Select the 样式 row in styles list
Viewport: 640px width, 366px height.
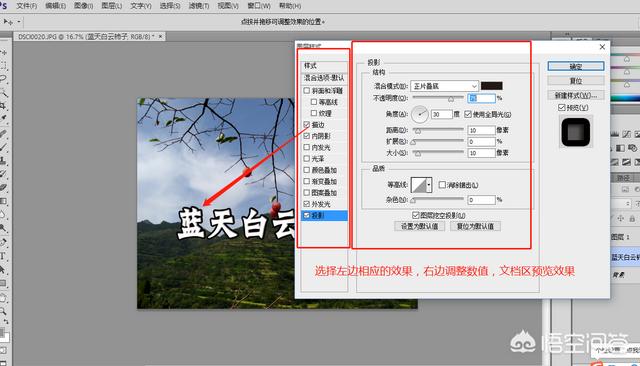tap(324, 66)
